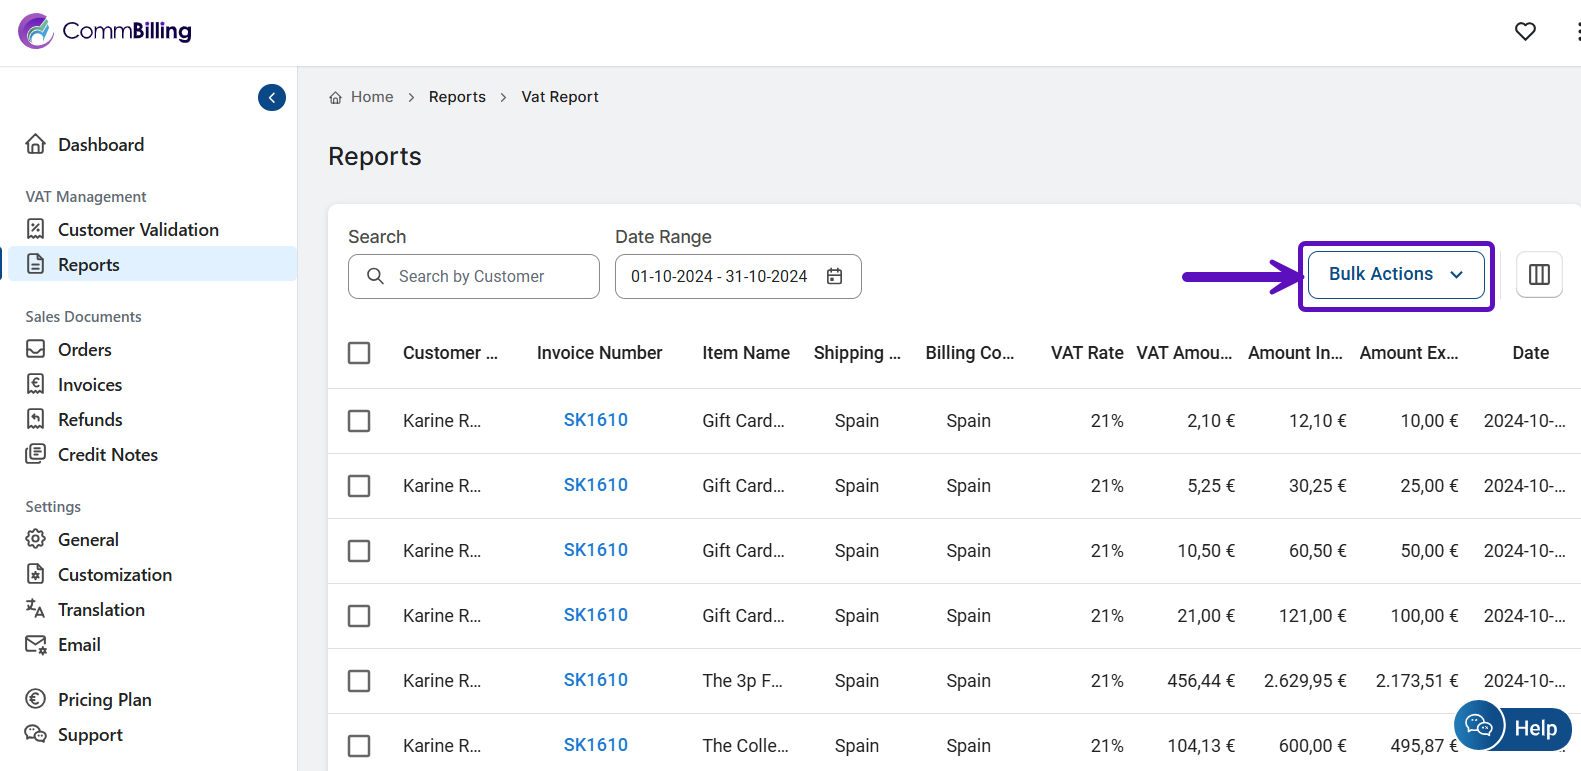Check the row with 2,10 € VAT amount
The image size is (1581, 771).
359,421
